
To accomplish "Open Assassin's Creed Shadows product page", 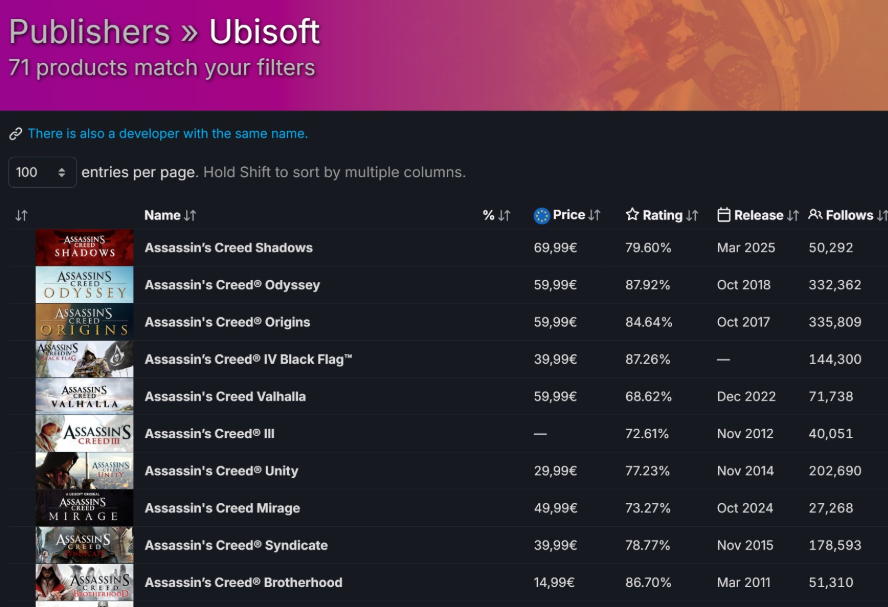I will [229, 247].
